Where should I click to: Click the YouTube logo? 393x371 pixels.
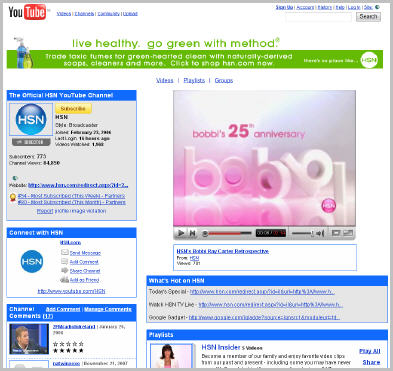pyautogui.click(x=27, y=12)
